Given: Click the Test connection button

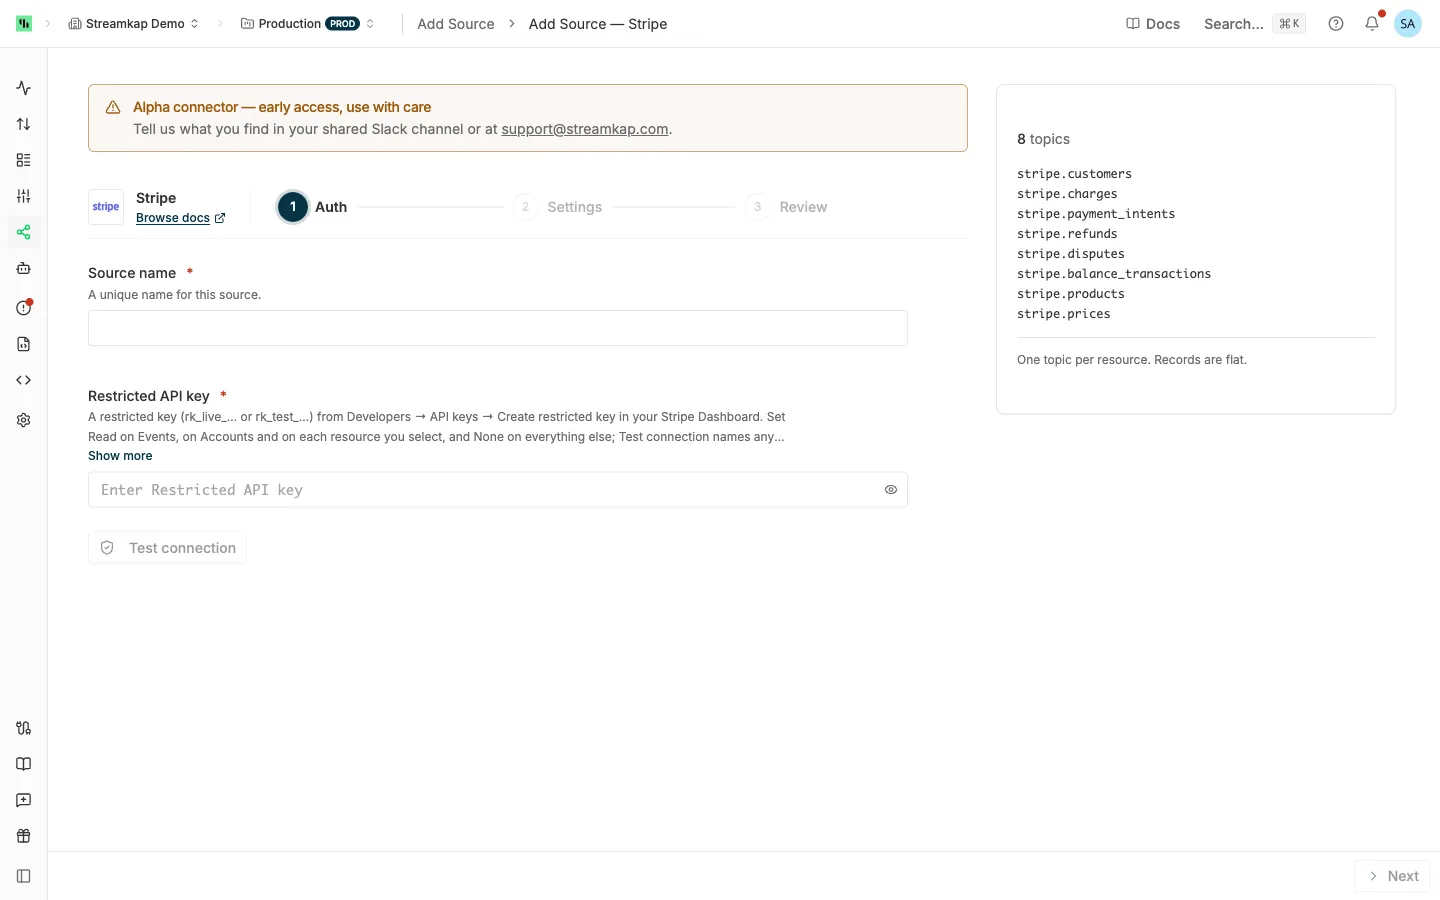Looking at the screenshot, I should [x=167, y=548].
